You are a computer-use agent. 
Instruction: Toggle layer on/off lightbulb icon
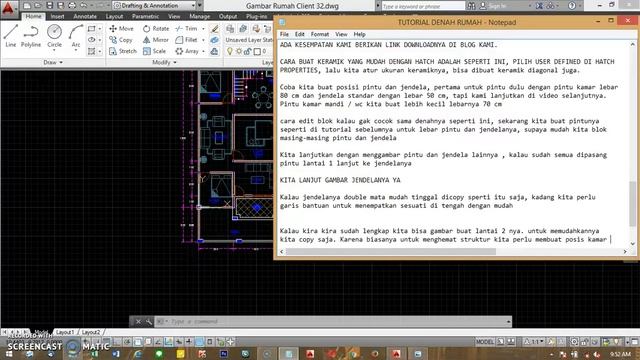(229, 51)
